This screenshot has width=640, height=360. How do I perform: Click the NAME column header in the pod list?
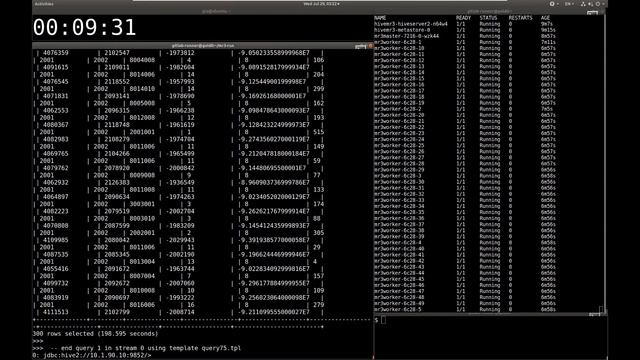380,18
